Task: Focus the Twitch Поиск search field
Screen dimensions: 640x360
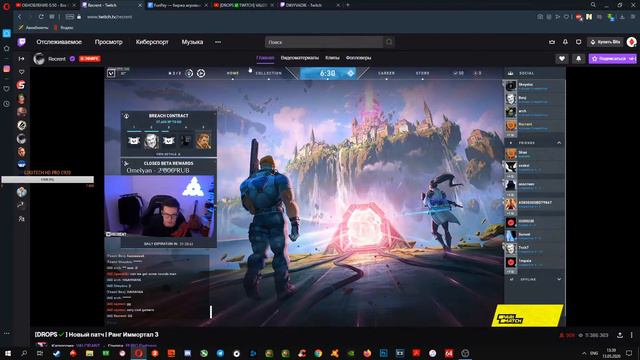Action: coord(324,42)
